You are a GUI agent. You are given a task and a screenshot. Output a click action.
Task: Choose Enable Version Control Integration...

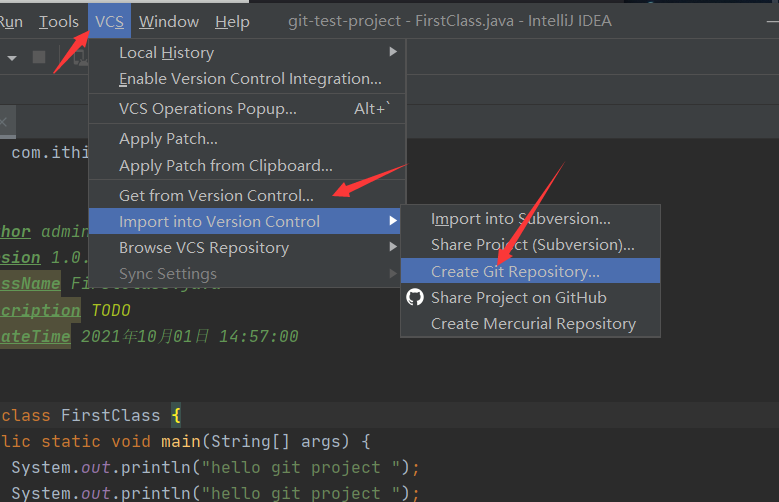250,79
